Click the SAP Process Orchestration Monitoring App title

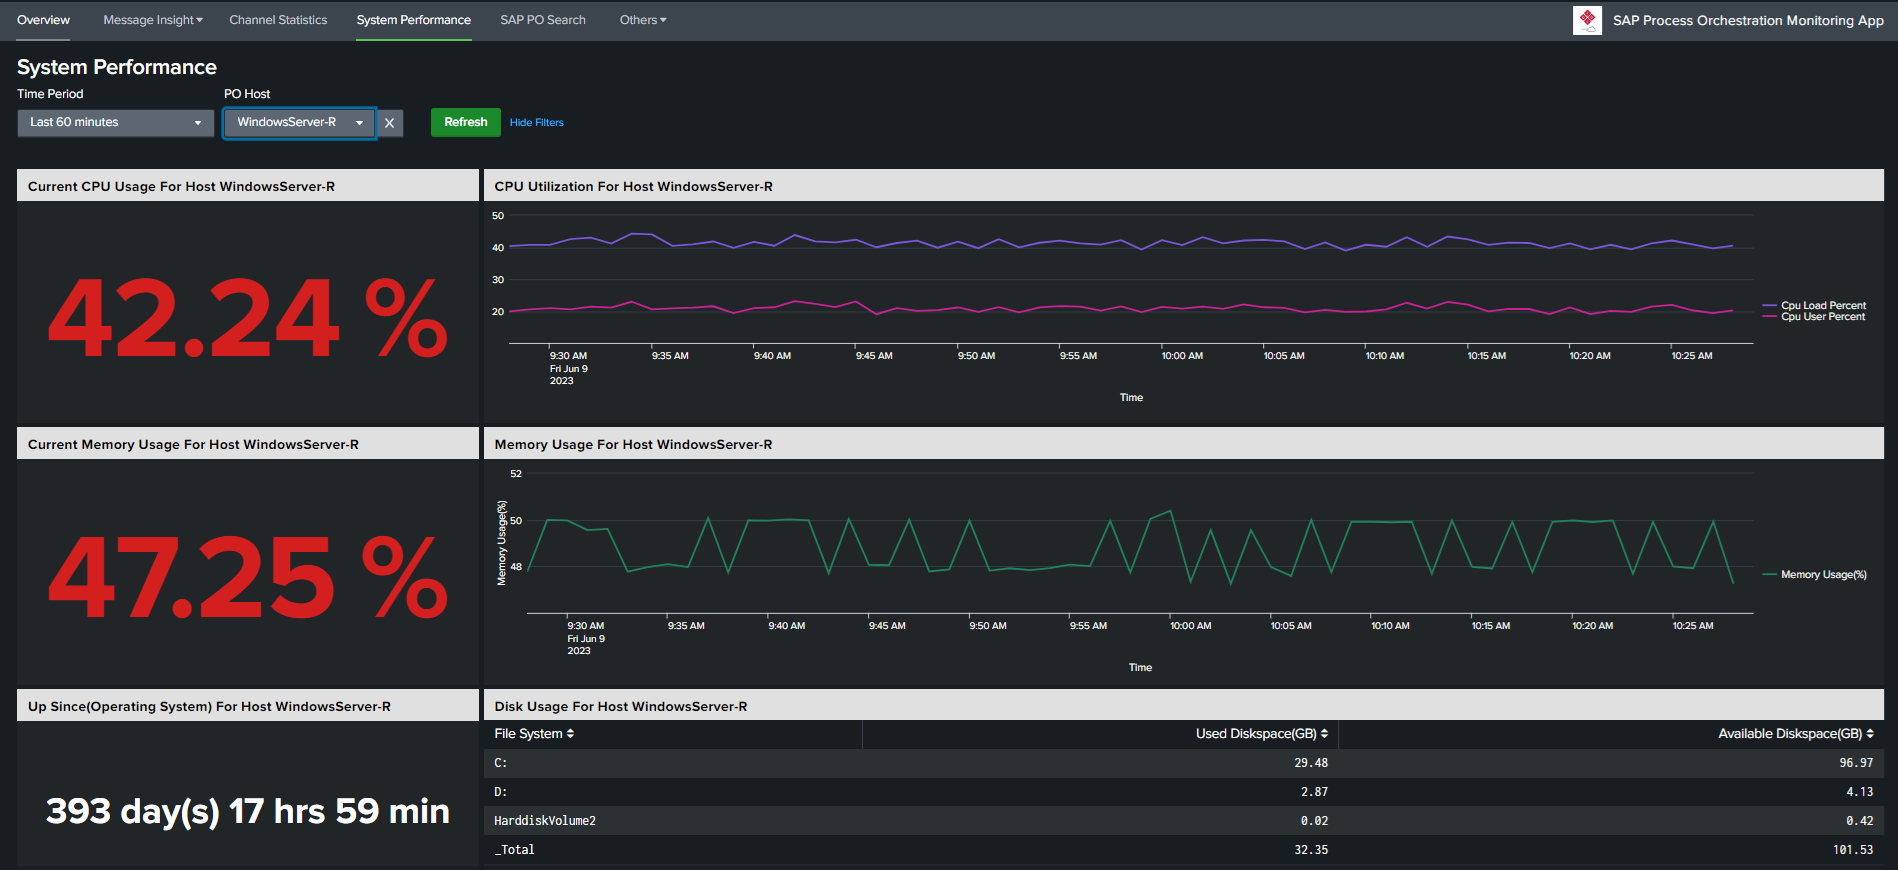(1748, 20)
